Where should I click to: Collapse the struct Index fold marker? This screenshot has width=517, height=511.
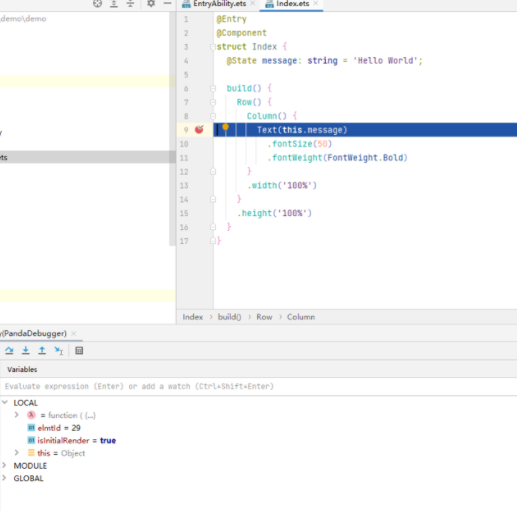click(213, 47)
